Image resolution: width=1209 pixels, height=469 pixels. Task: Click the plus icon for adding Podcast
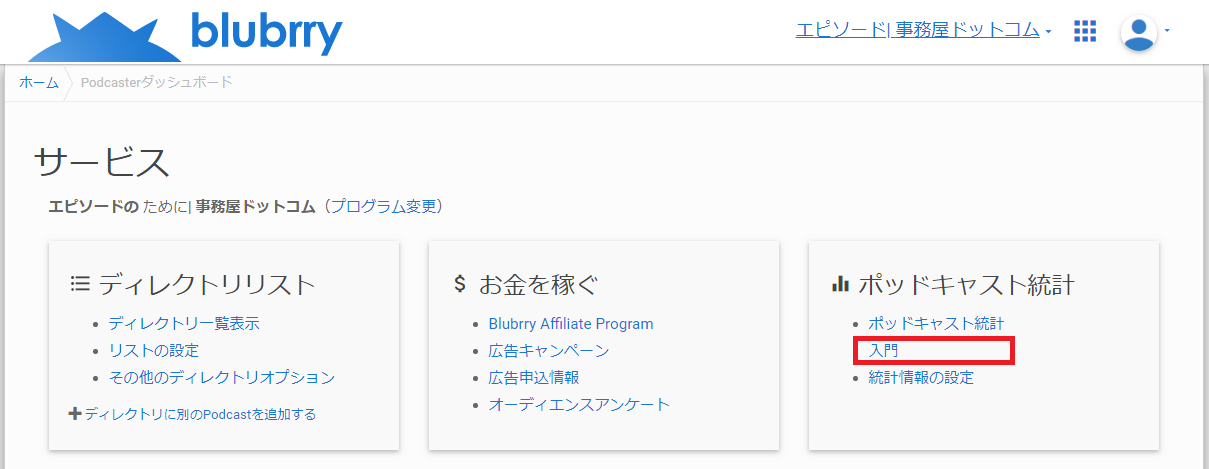[75, 413]
